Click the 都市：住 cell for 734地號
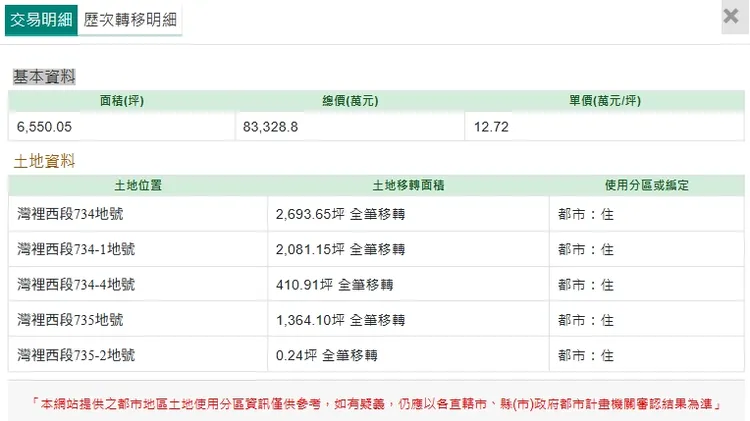 [647, 214]
